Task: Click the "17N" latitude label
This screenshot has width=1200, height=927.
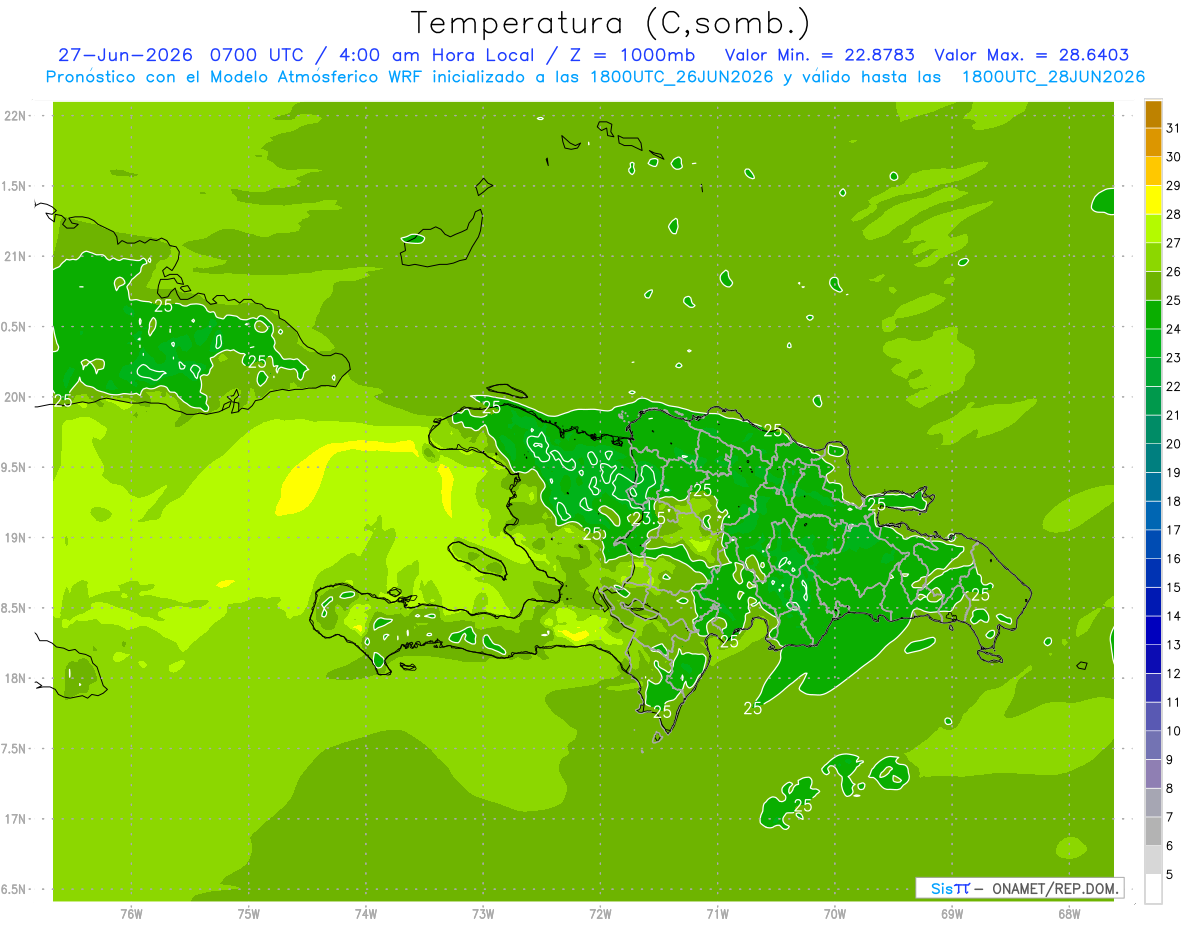Action: pos(16,820)
